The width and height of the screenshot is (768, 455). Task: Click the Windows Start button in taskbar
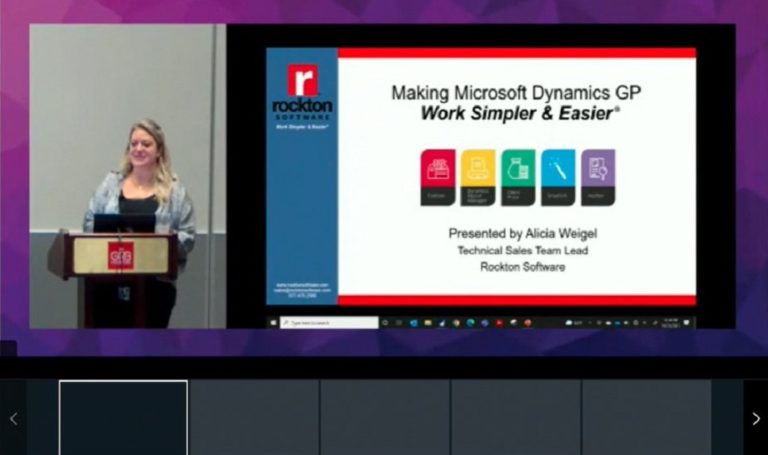pyautogui.click(x=273, y=323)
